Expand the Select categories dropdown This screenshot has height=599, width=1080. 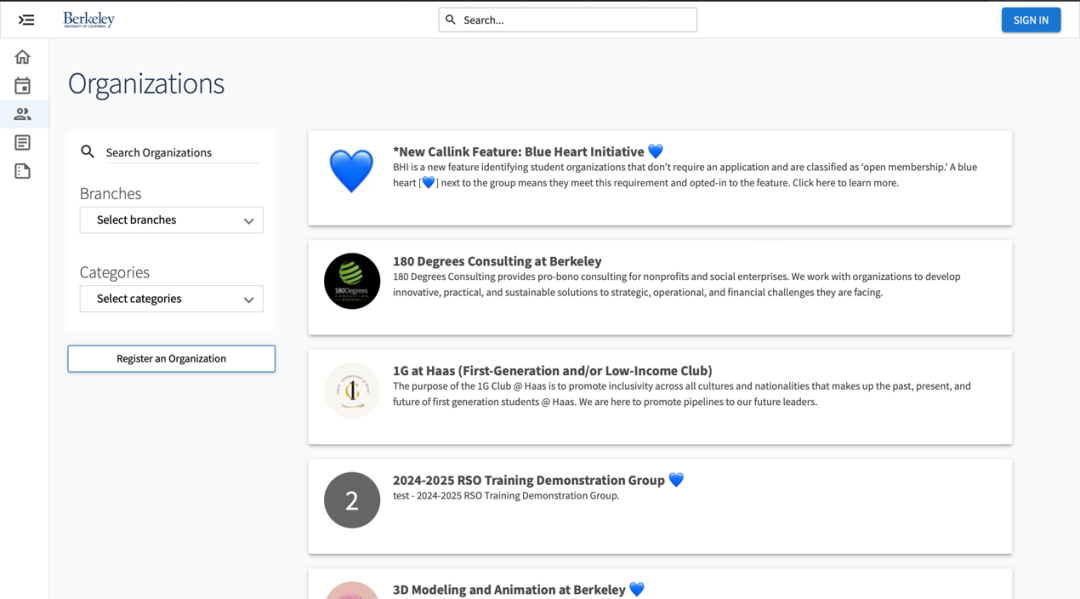point(172,299)
